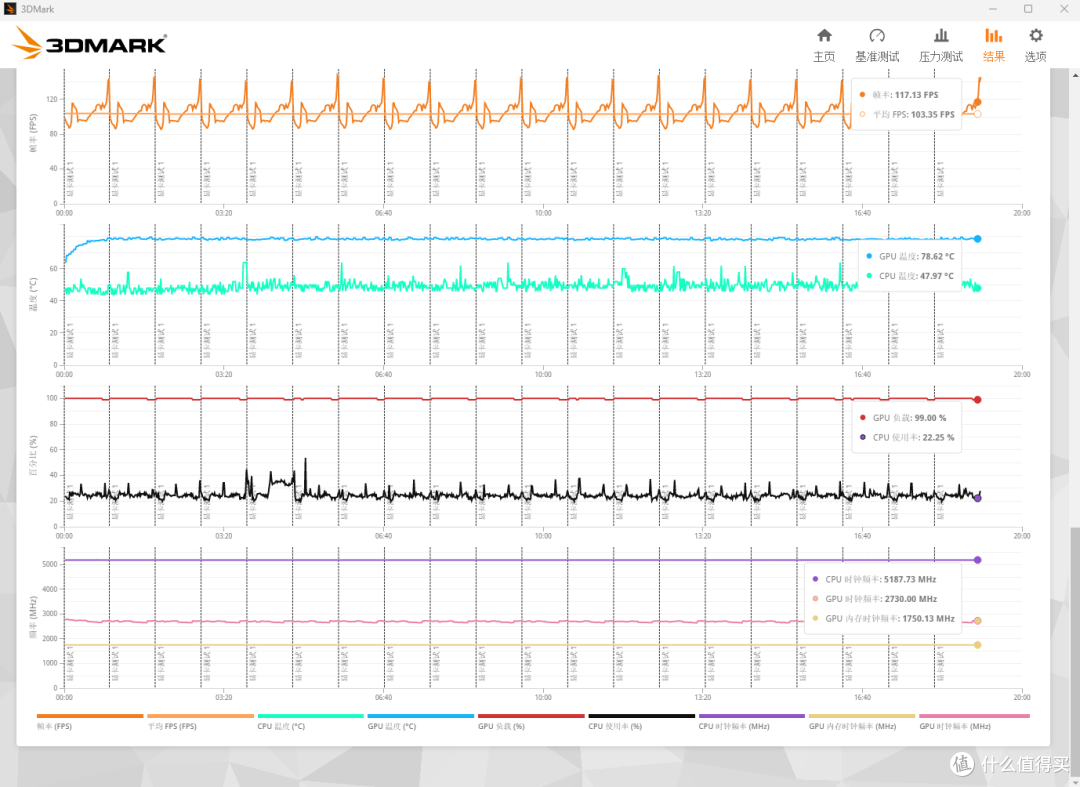Image resolution: width=1080 pixels, height=787 pixels.
Task: Toggle the 帧率 (FPS) legend series
Action: 90,721
